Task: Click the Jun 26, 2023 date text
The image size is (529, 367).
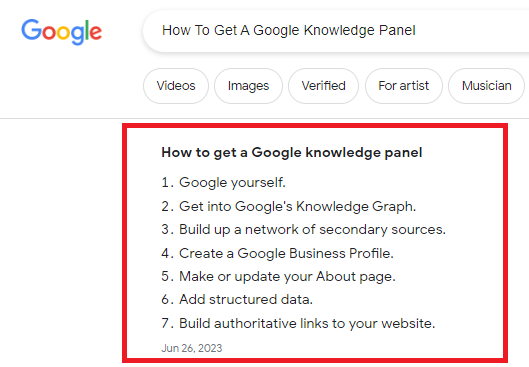Action: click(192, 348)
